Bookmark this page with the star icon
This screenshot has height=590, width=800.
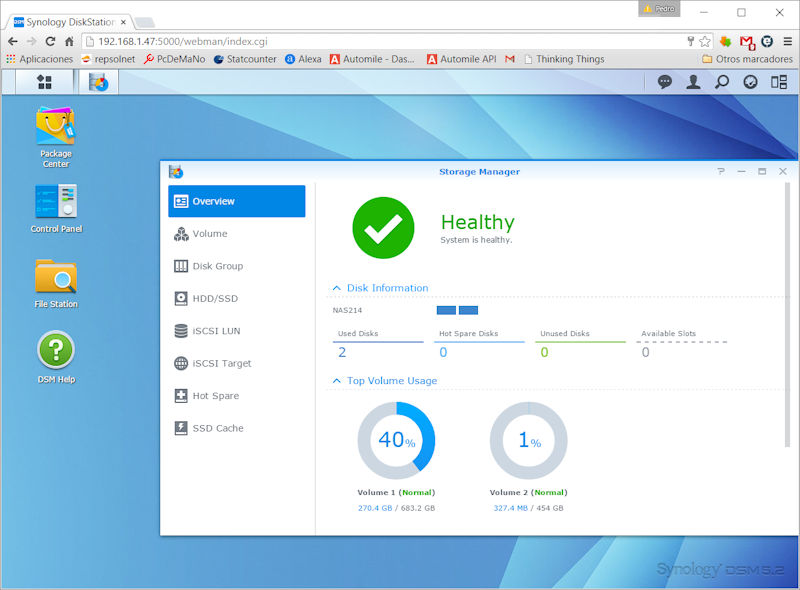pos(705,41)
